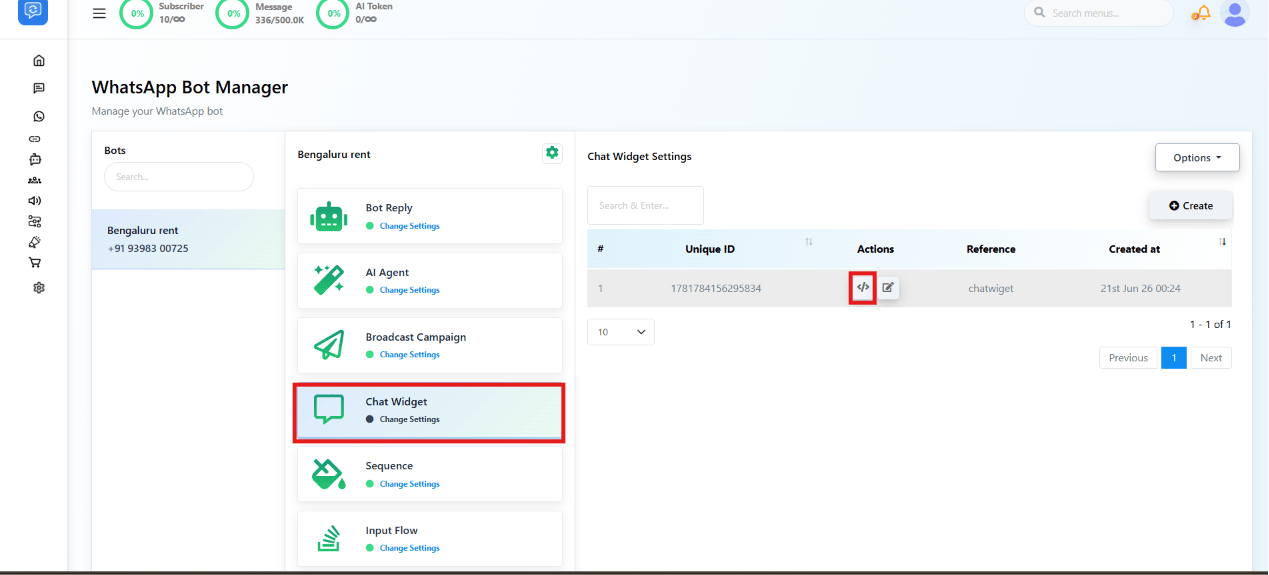Select the Bengaluru rent bot in list
Viewport: 1269px width, 575px height.
pos(188,239)
